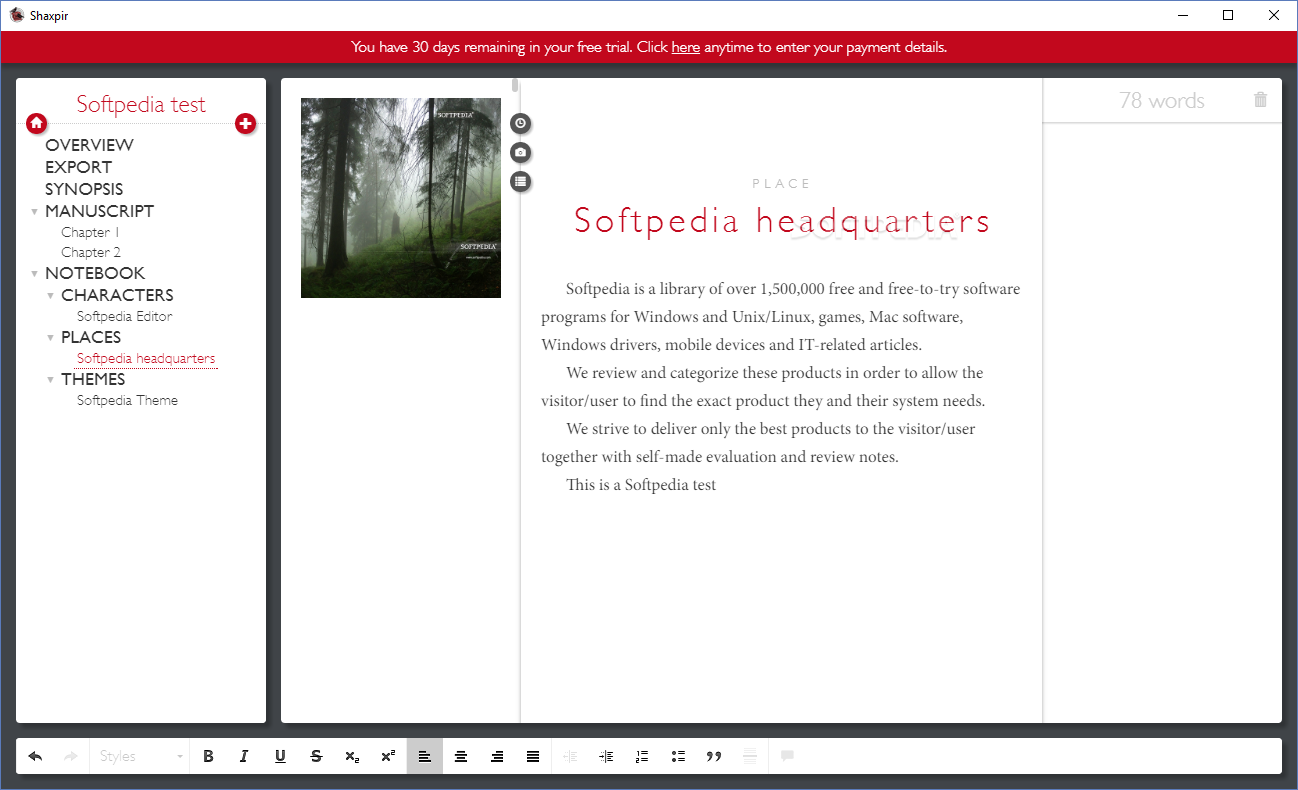Select justified text alignment
Screen dimensions: 1298x790
tap(533, 756)
